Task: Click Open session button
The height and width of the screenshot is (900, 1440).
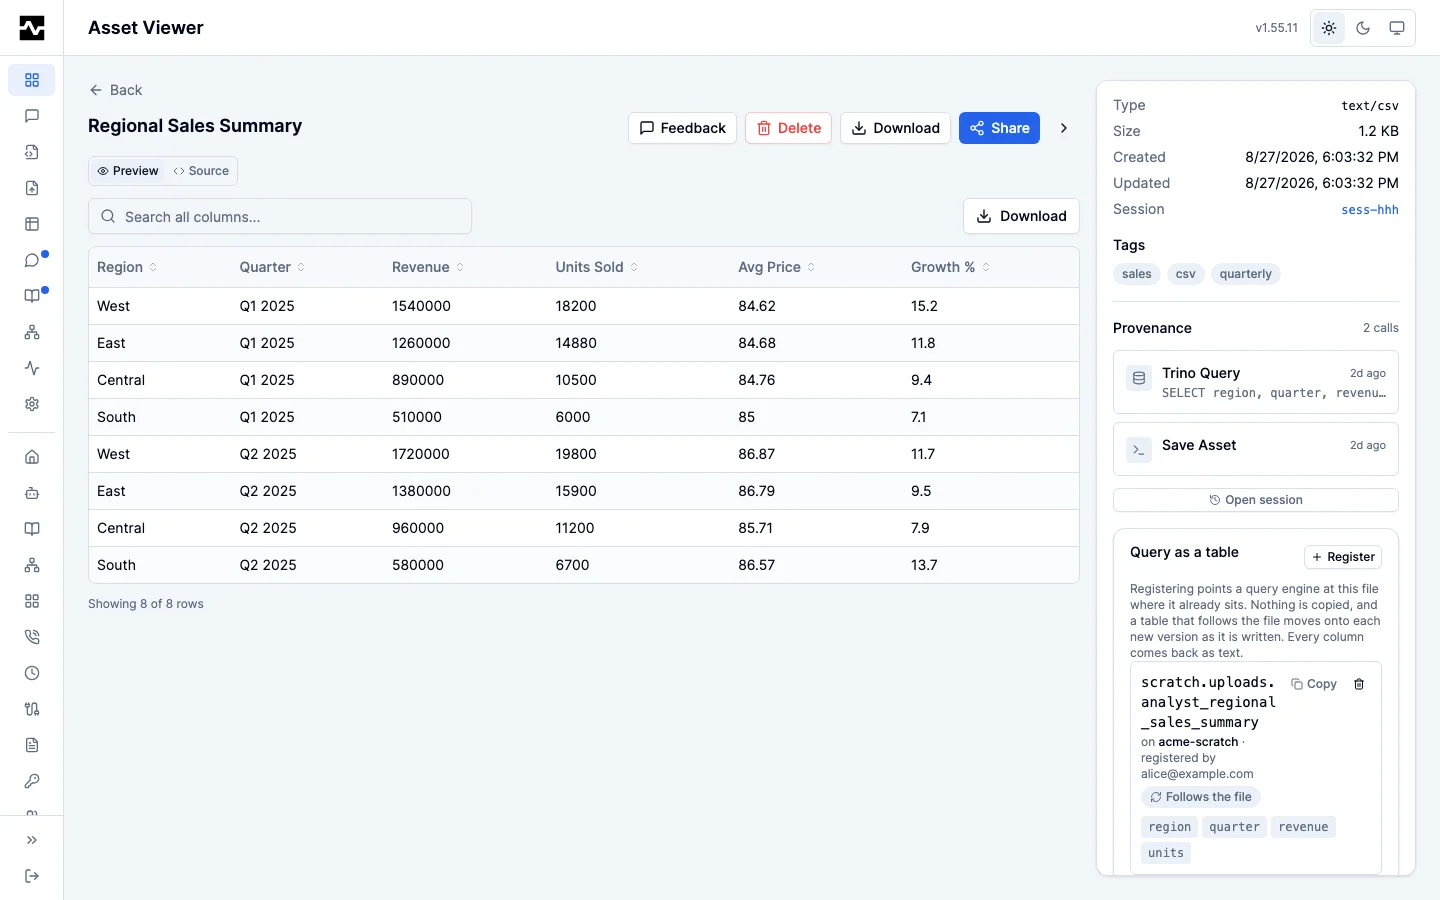Action: [x=1256, y=500]
